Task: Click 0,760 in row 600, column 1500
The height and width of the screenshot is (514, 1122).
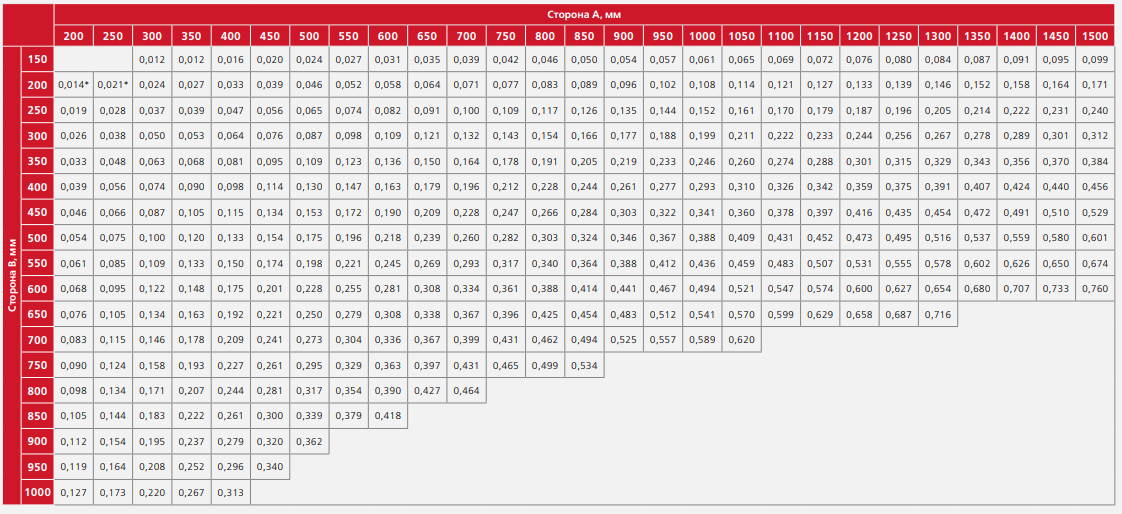Action: point(1095,288)
